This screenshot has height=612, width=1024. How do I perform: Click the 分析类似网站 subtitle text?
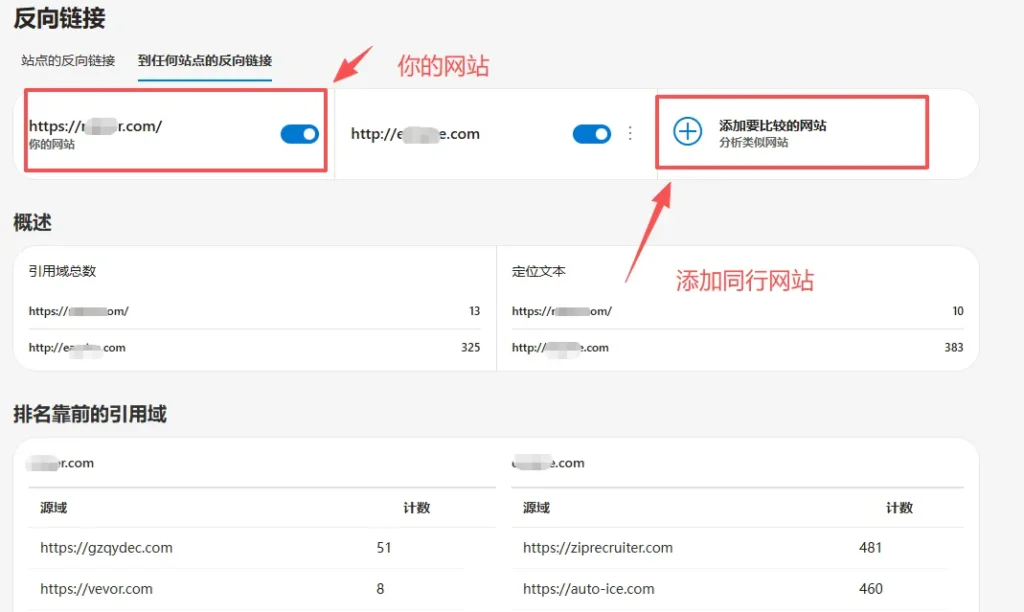(754, 142)
